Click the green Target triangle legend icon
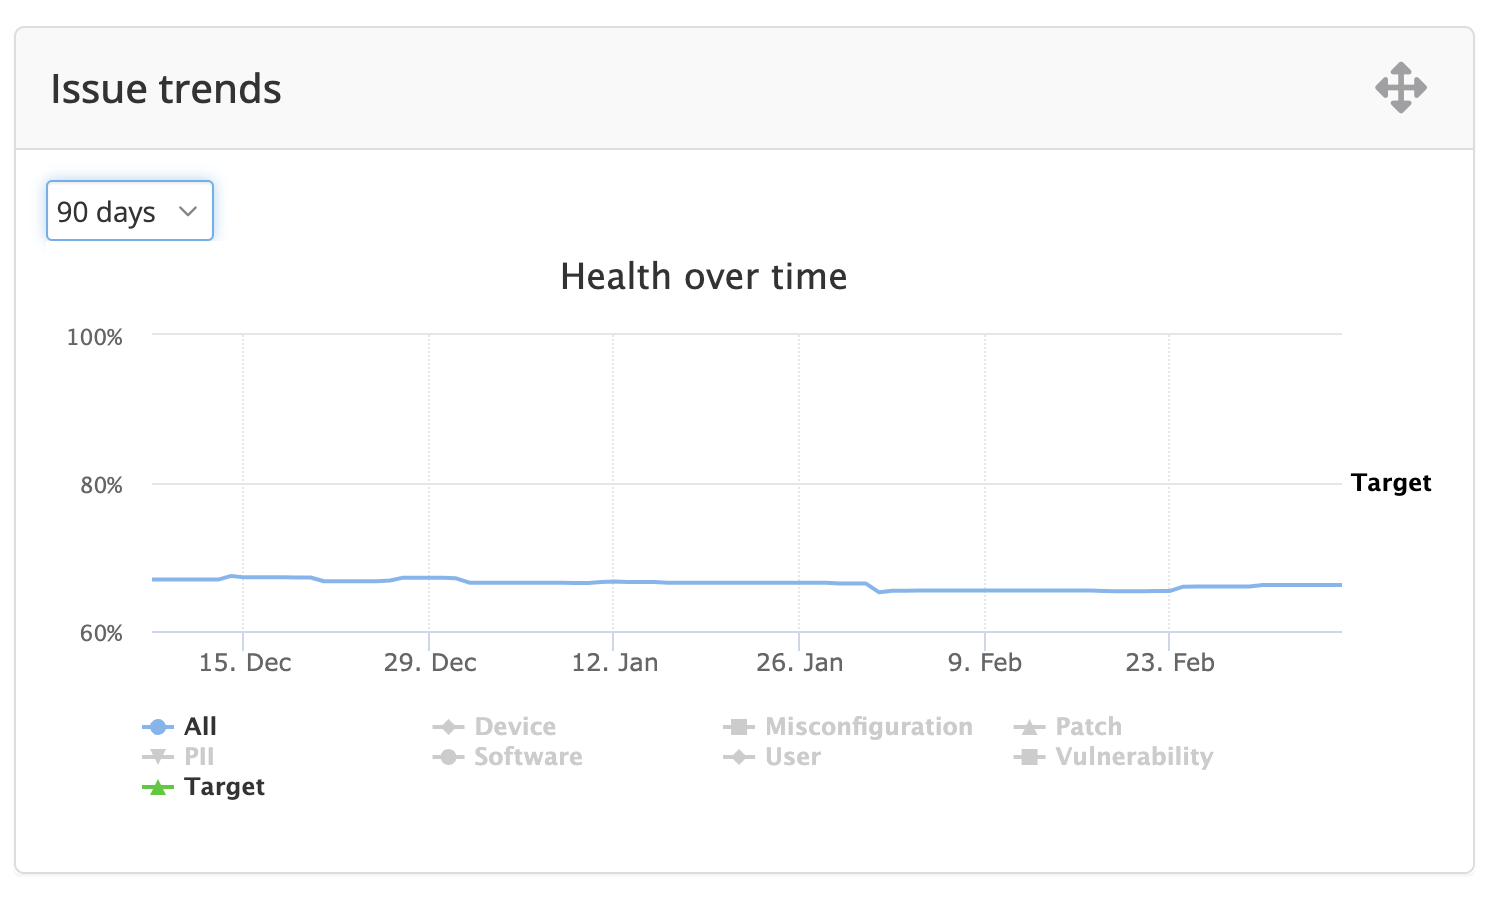Image resolution: width=1508 pixels, height=904 pixels. point(158,787)
